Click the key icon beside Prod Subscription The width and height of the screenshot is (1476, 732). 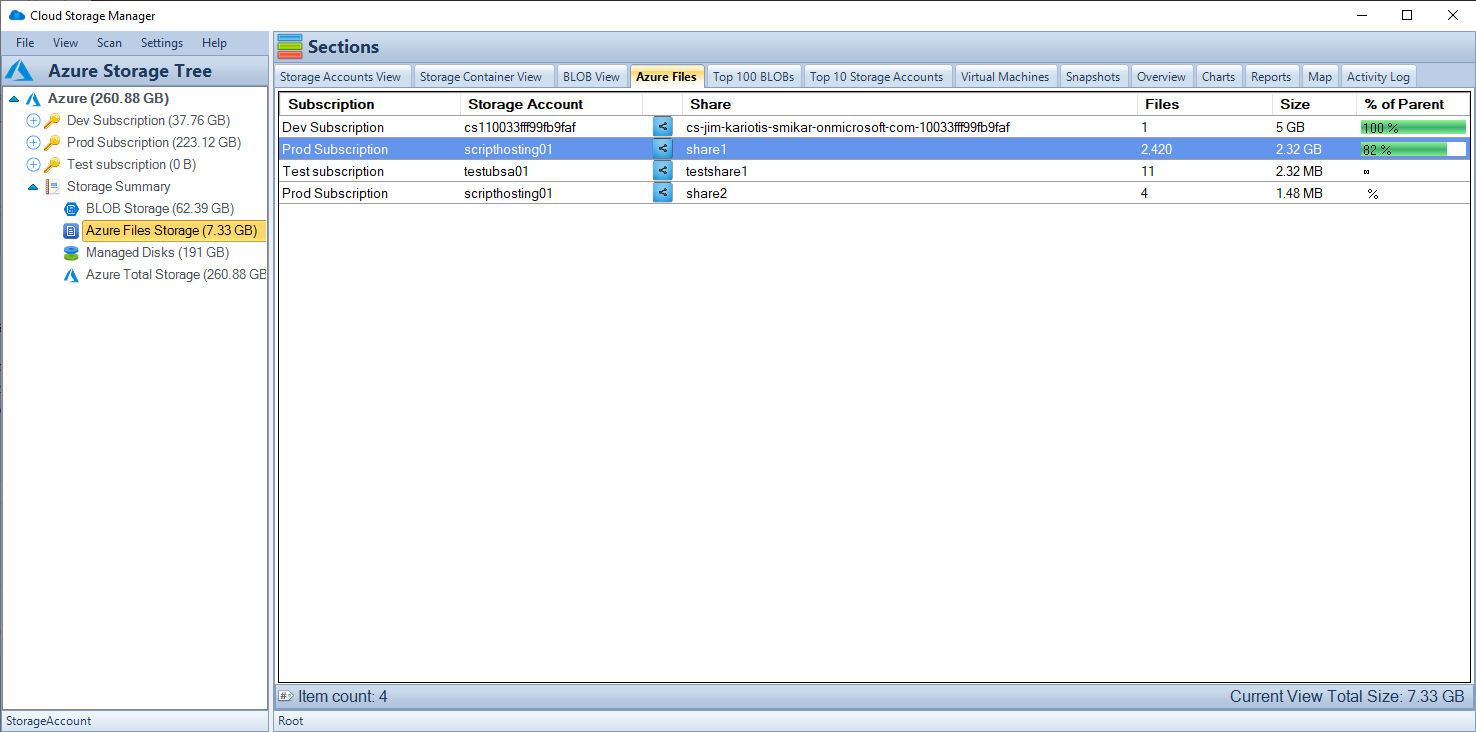coord(53,142)
